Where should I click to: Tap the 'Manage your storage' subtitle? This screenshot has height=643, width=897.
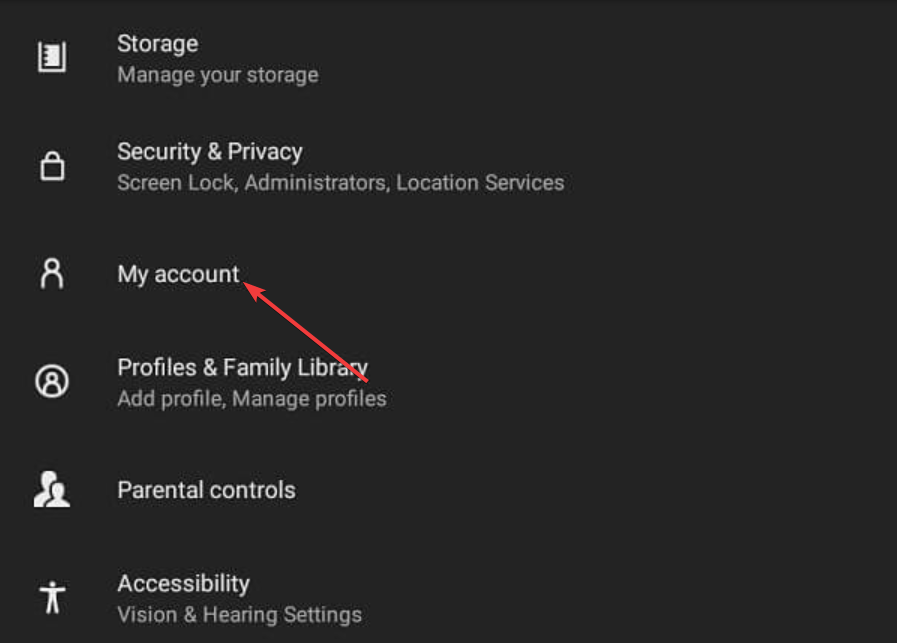(217, 75)
